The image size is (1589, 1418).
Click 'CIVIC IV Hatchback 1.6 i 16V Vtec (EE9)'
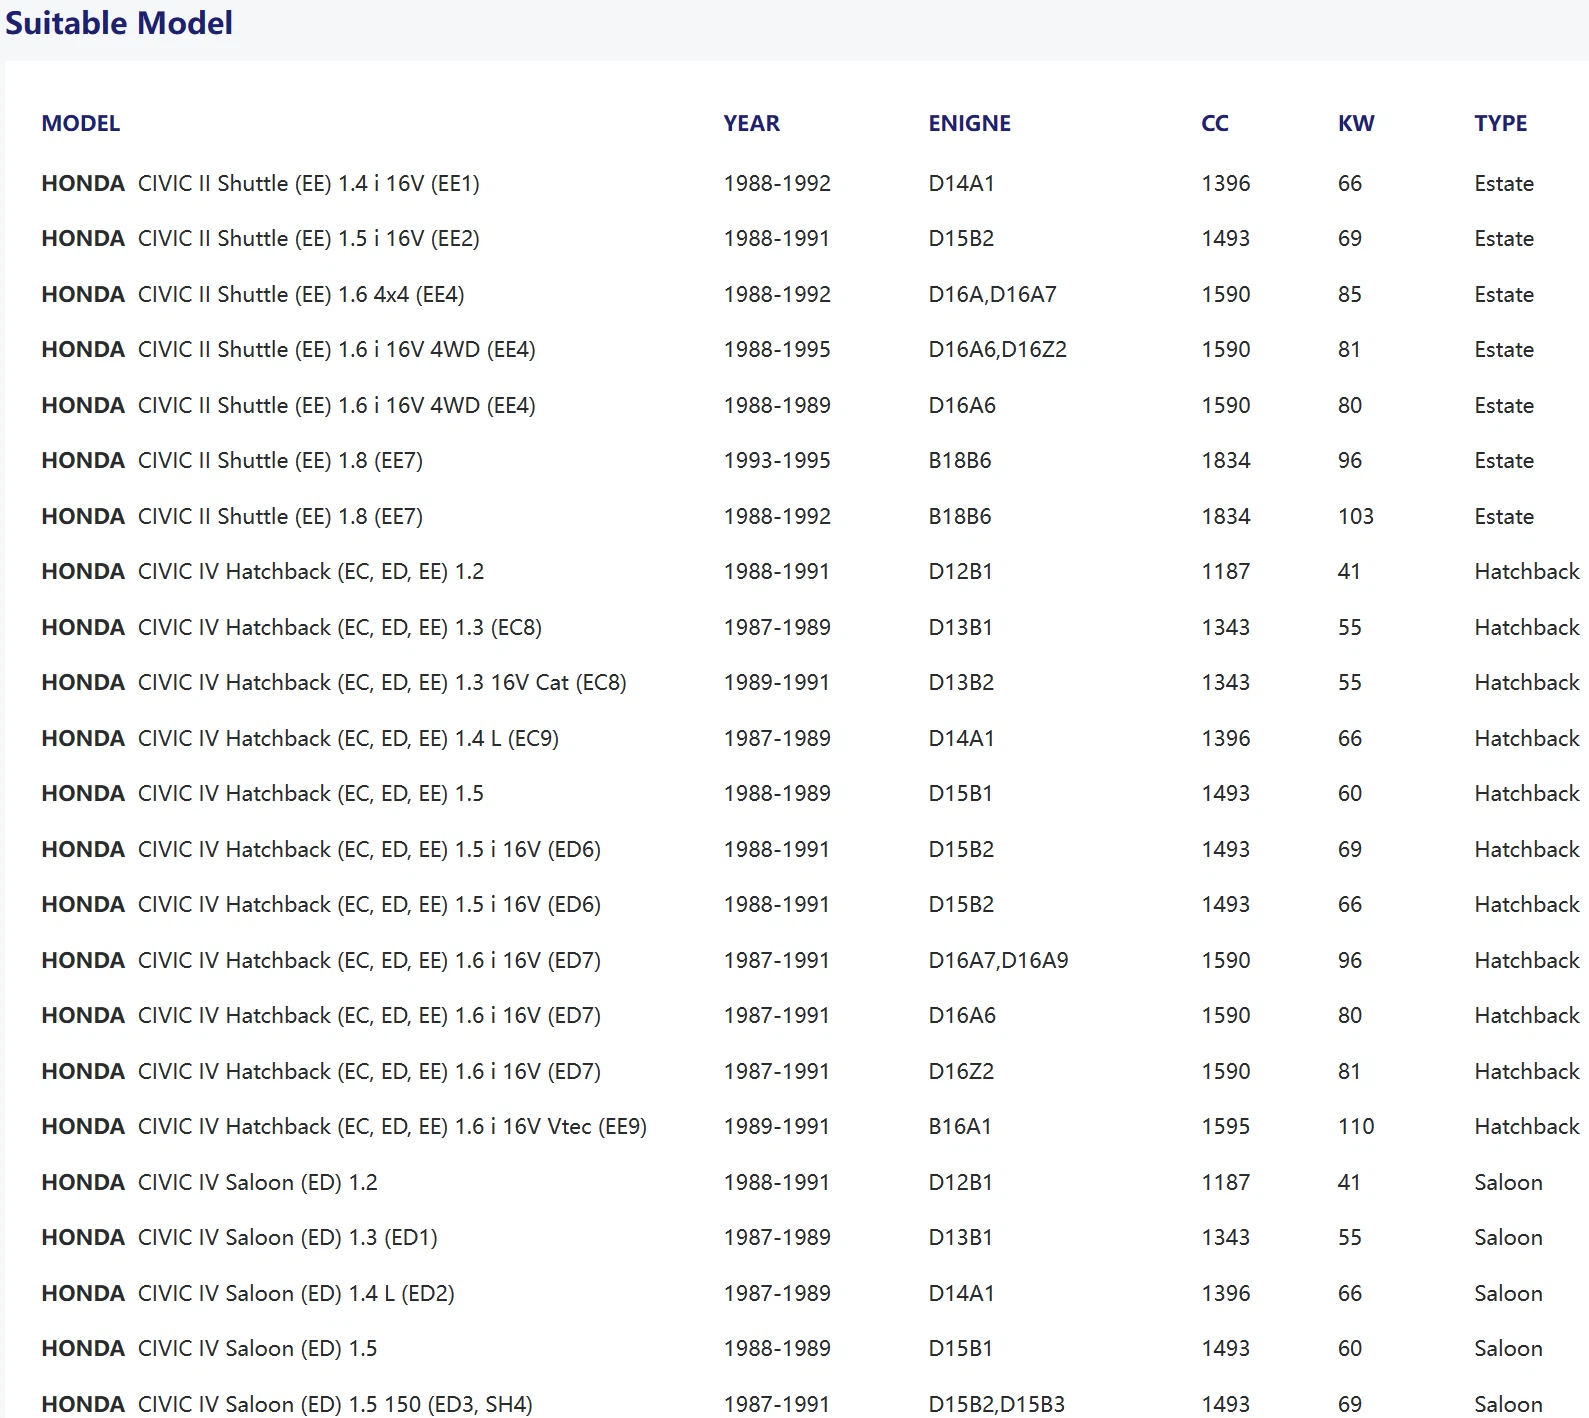point(393,1127)
